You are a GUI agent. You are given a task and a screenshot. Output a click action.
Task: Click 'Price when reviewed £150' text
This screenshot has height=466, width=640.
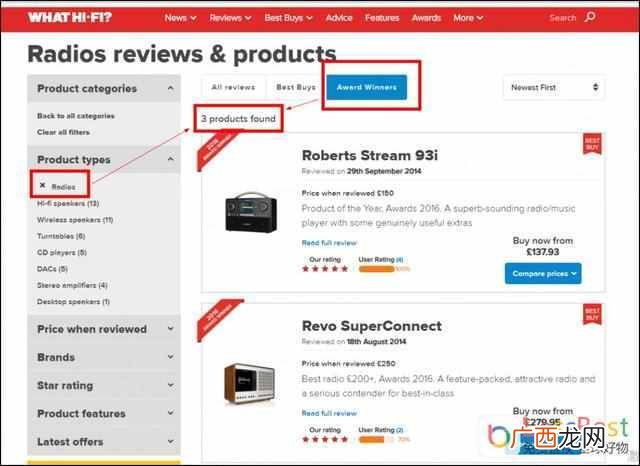tap(347, 193)
